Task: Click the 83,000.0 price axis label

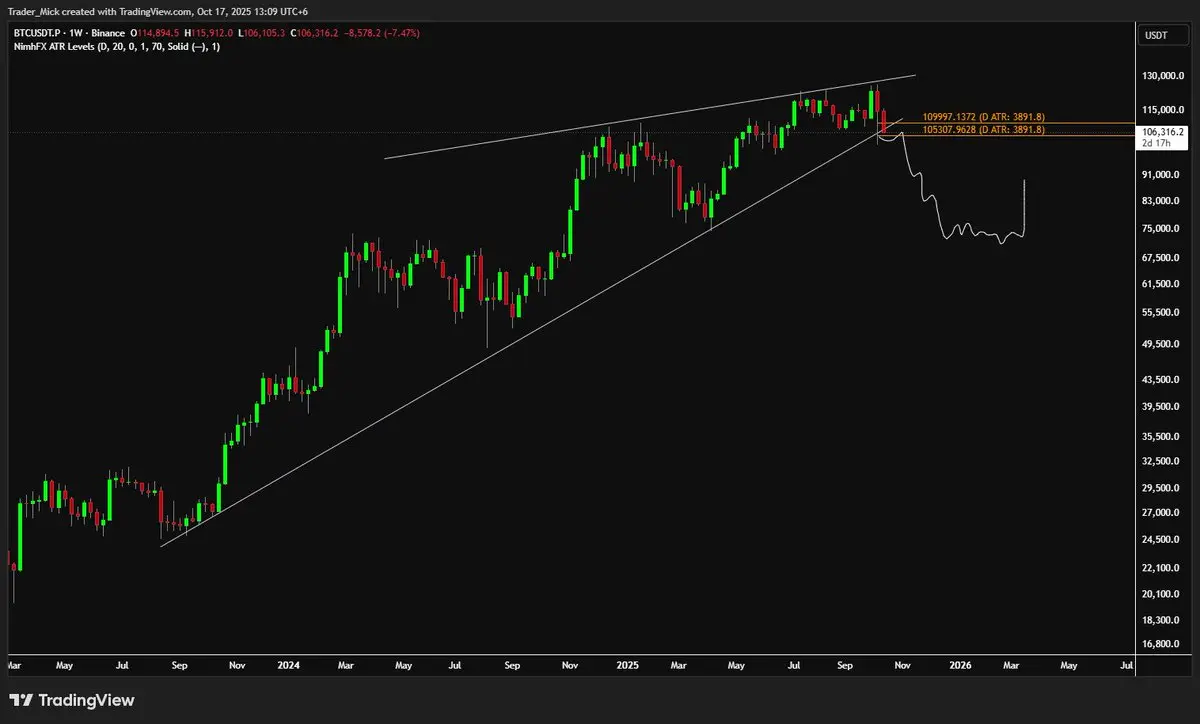Action: click(x=1162, y=201)
